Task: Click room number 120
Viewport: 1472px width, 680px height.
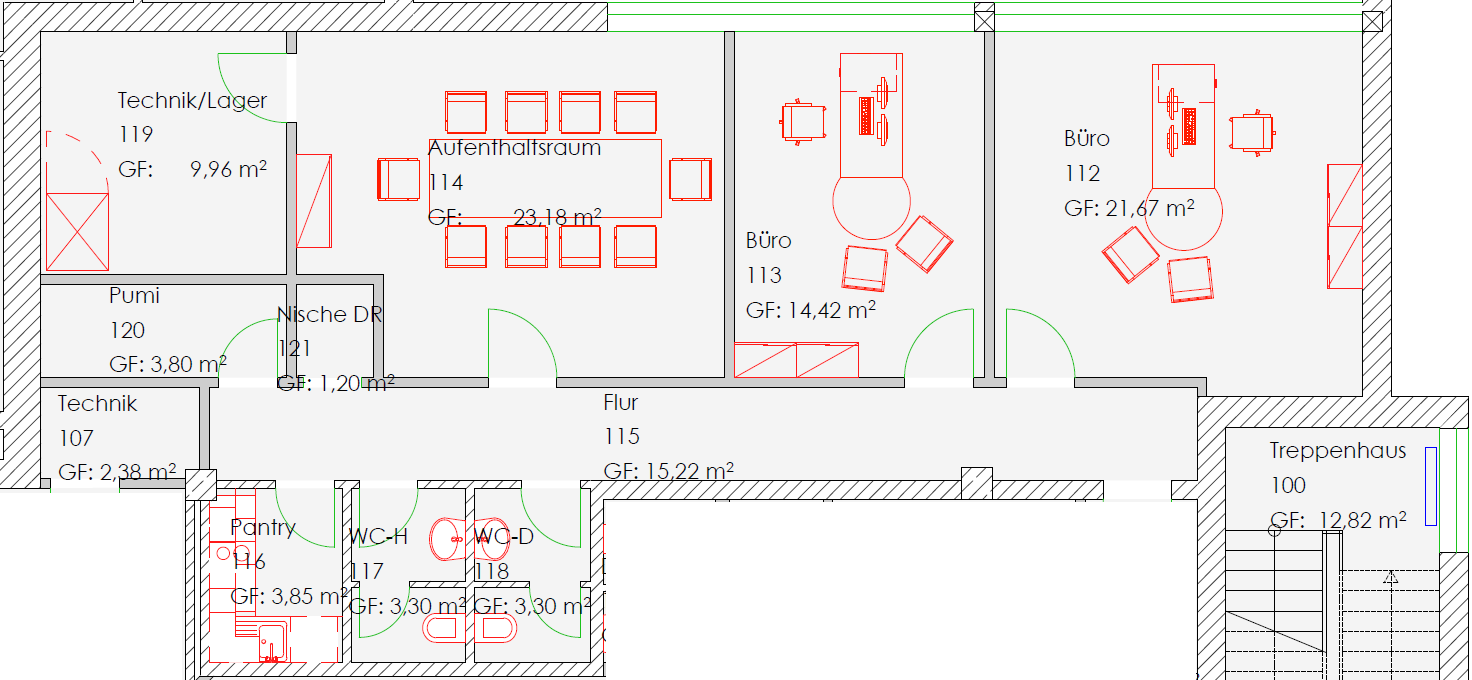Action: click(x=127, y=331)
